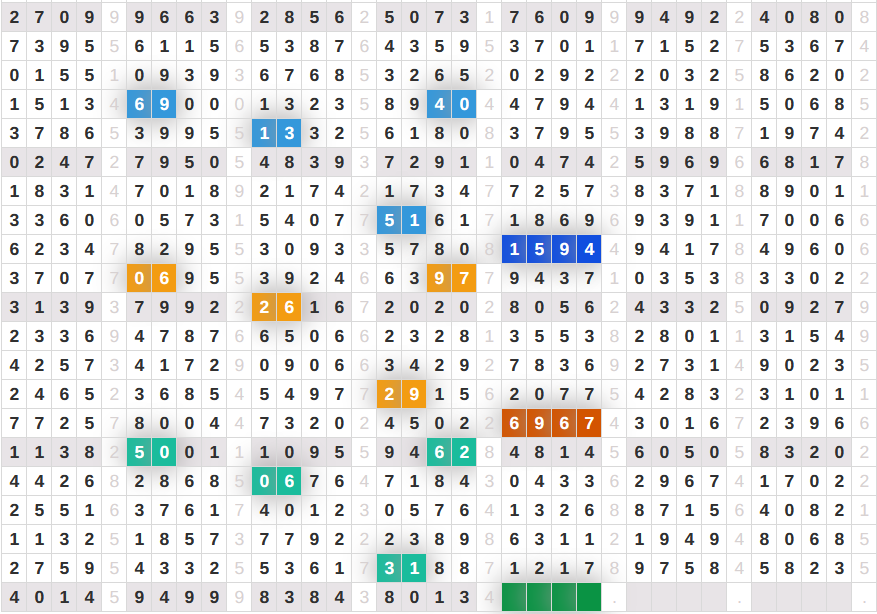Screen dimensions: 877x614
Task: Select the blue highlighted 40 cell
Action: (x=451, y=104)
